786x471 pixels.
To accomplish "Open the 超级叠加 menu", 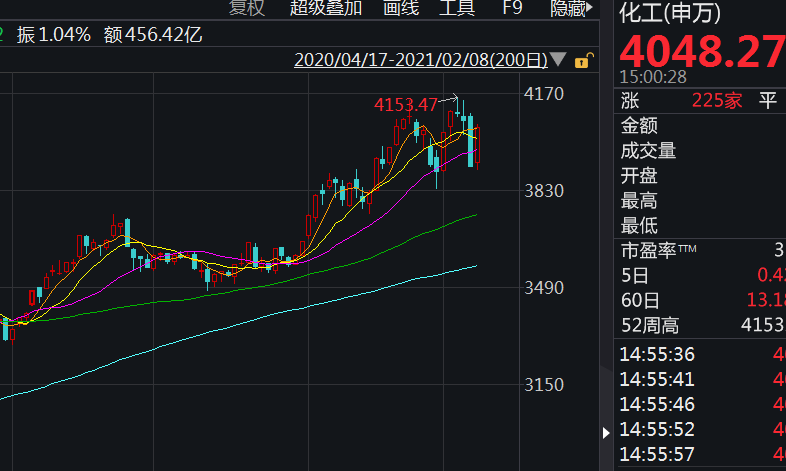I will pyautogui.click(x=326, y=9).
